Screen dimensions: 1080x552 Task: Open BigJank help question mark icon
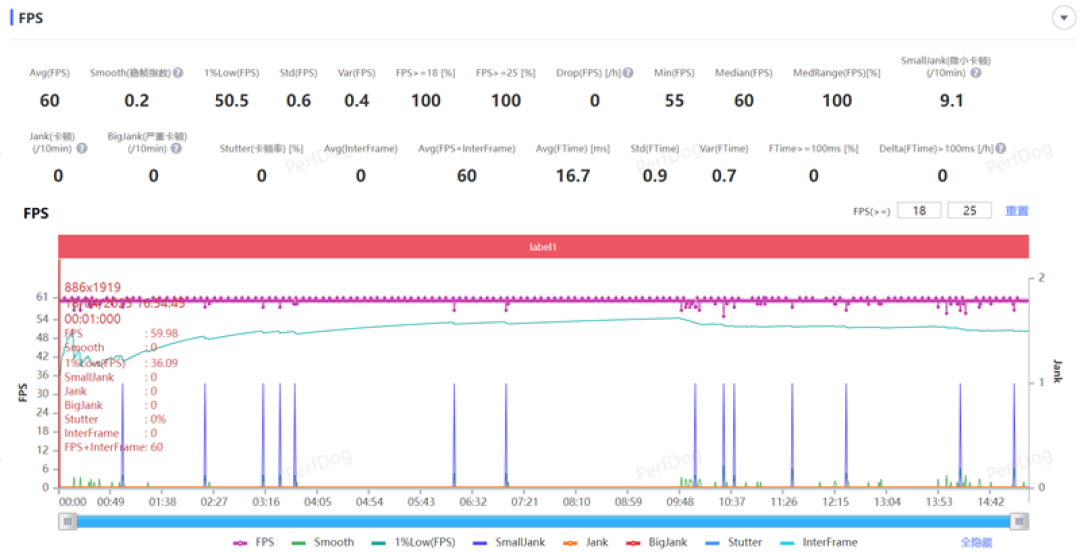[176, 148]
